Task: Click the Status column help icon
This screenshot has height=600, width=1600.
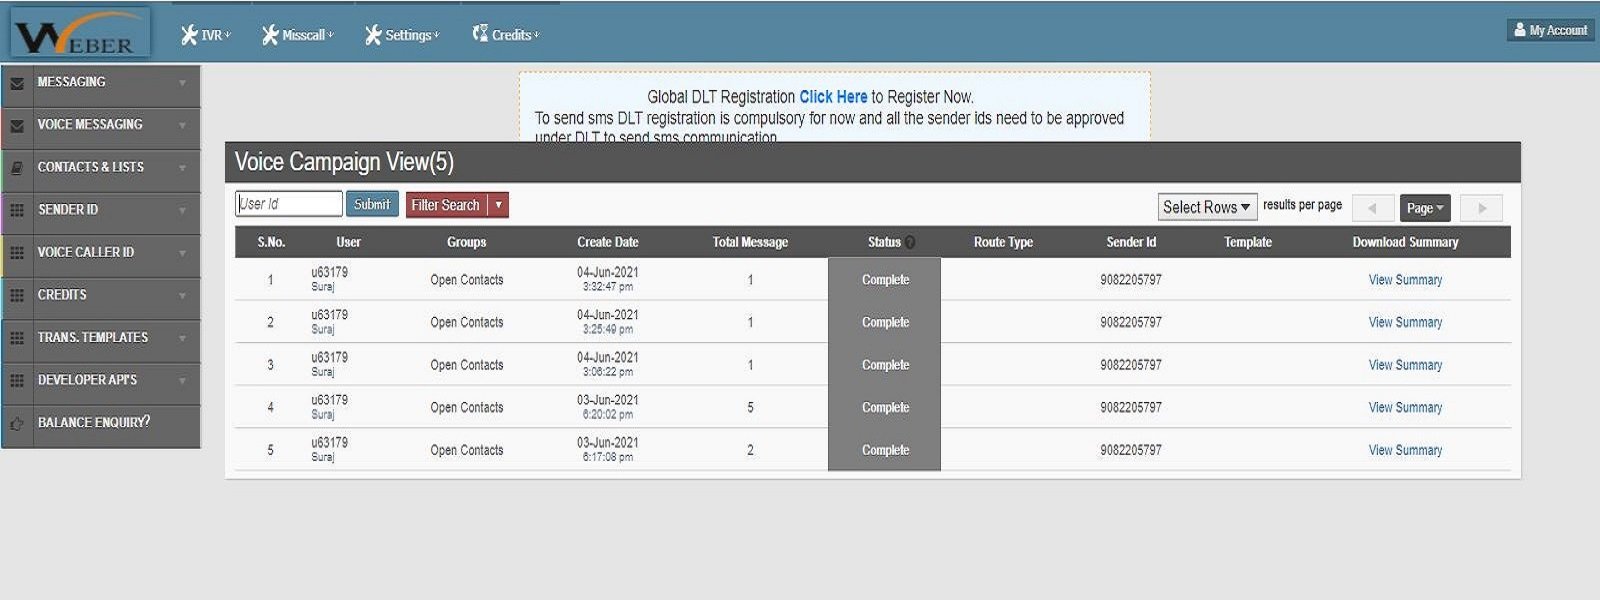Action: pyautogui.click(x=910, y=242)
